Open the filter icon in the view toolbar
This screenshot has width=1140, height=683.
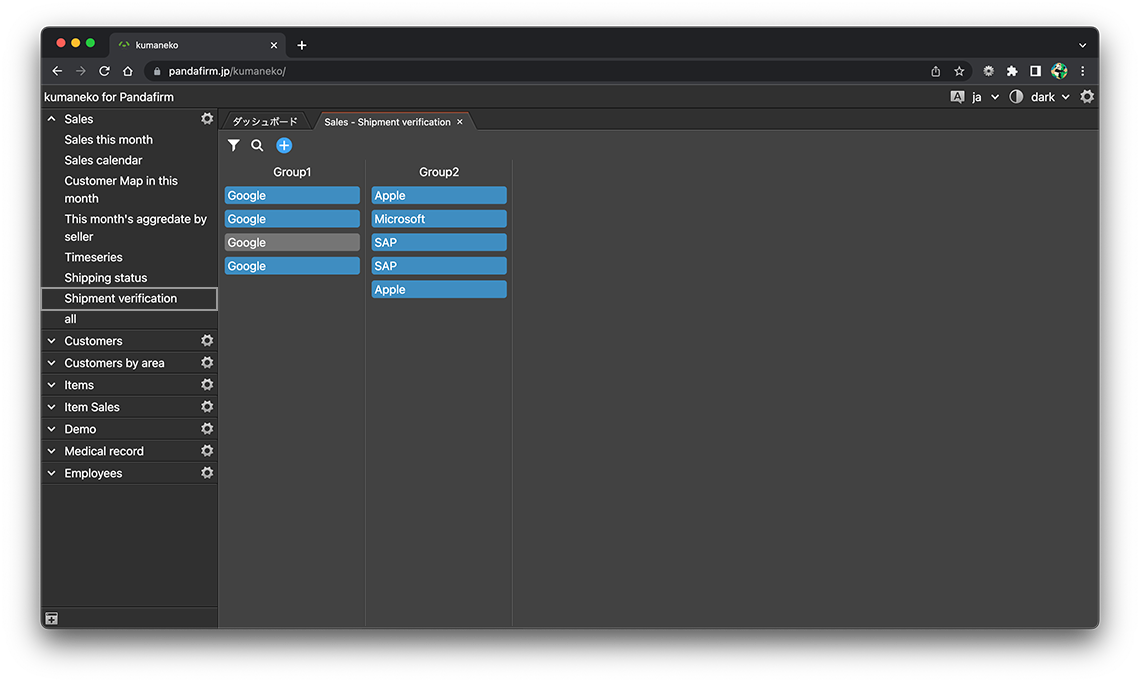tap(233, 145)
